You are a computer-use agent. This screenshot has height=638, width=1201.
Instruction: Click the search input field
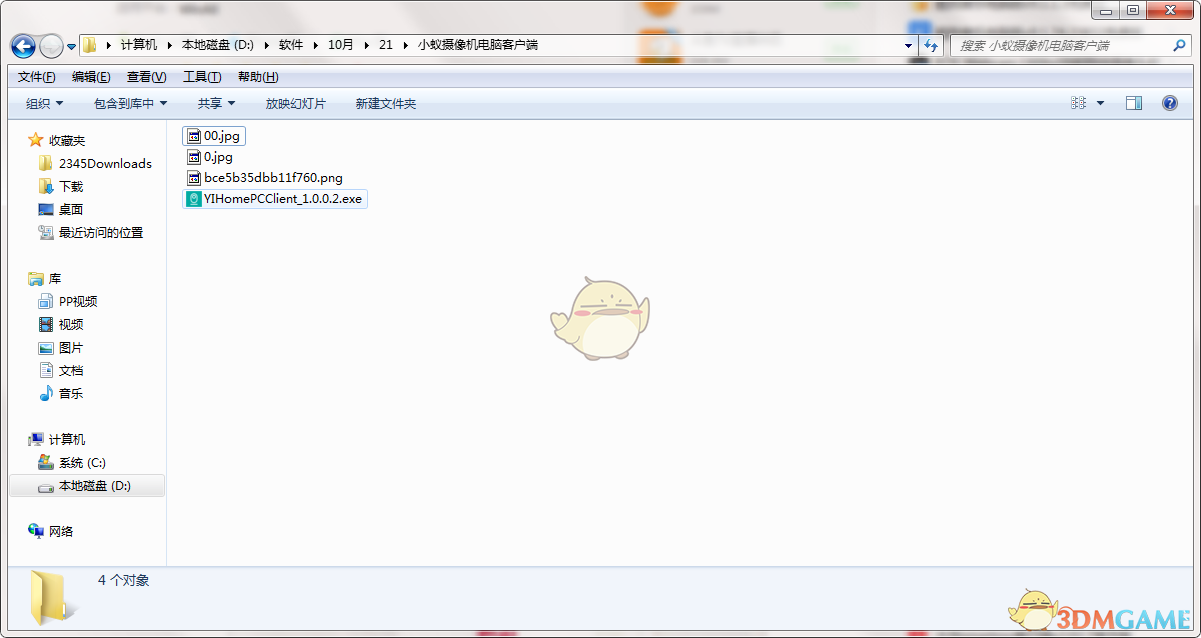point(1060,45)
